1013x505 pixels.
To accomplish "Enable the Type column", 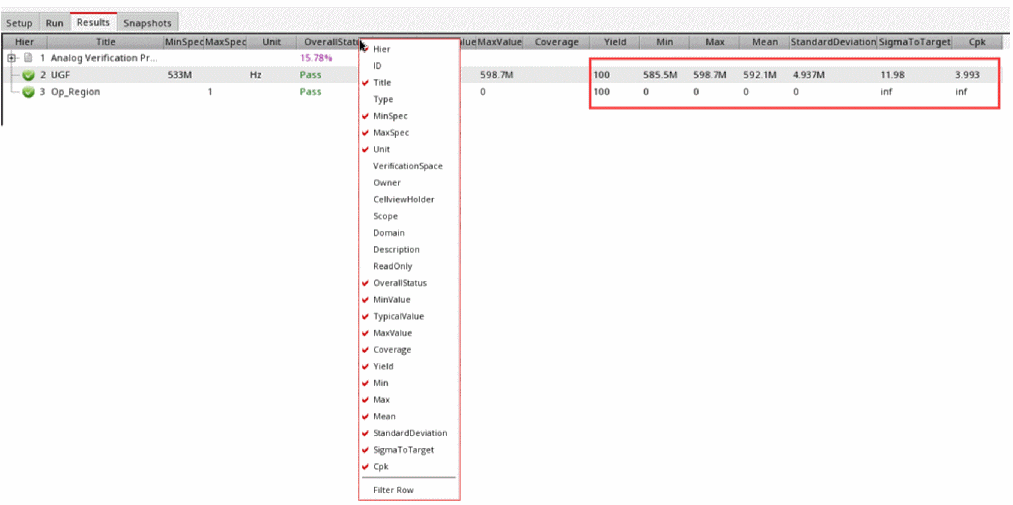I will point(409,99).
